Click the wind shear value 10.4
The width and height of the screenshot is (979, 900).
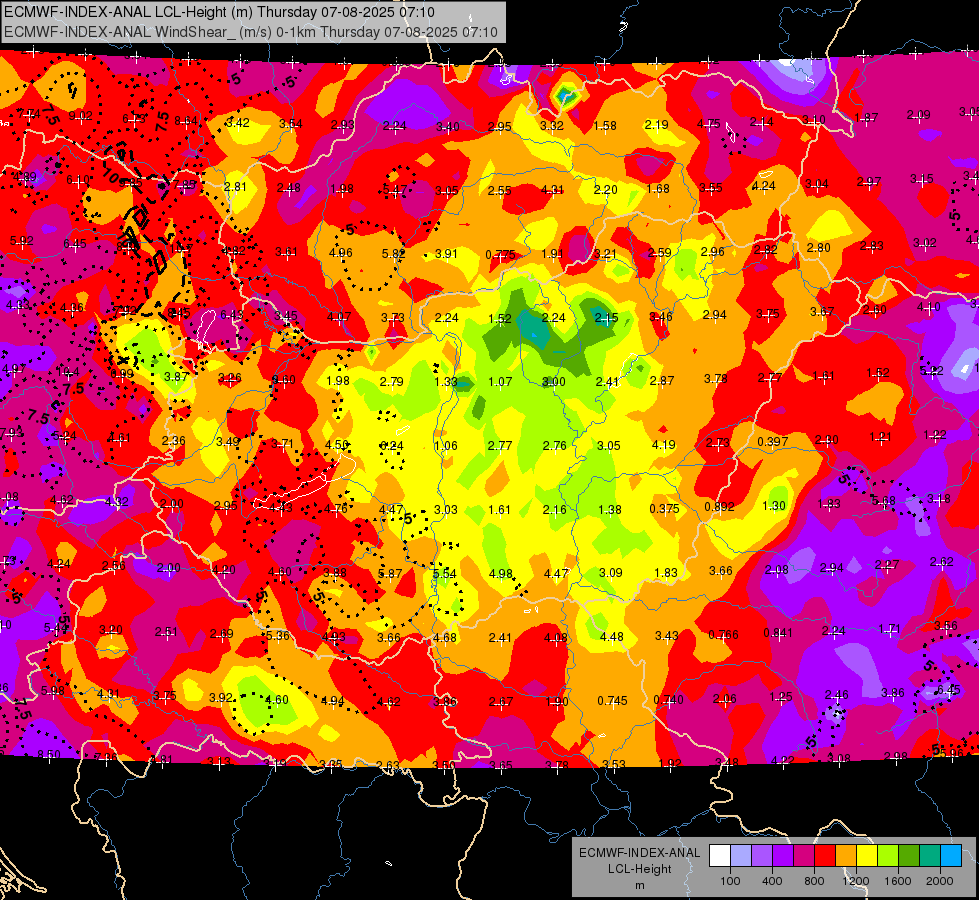(x=67, y=372)
